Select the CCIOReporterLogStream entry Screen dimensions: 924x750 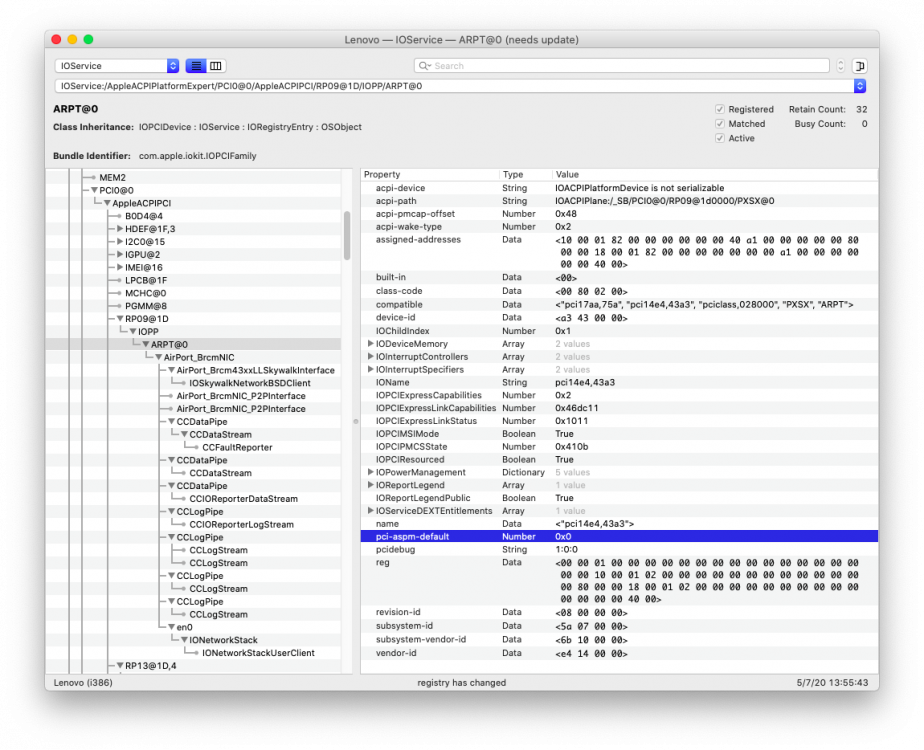(x=242, y=525)
